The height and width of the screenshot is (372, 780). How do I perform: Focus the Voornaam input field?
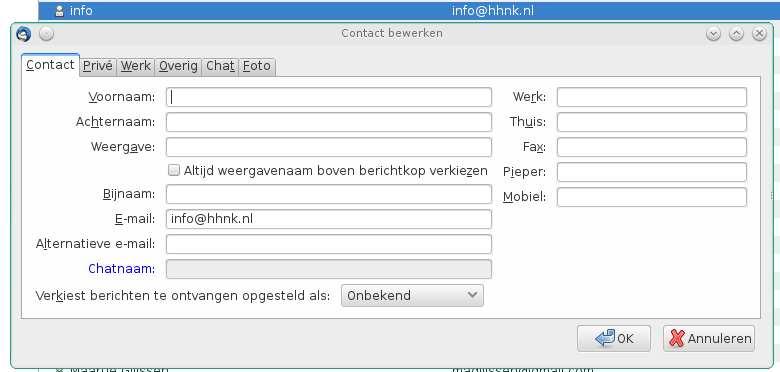coord(329,97)
